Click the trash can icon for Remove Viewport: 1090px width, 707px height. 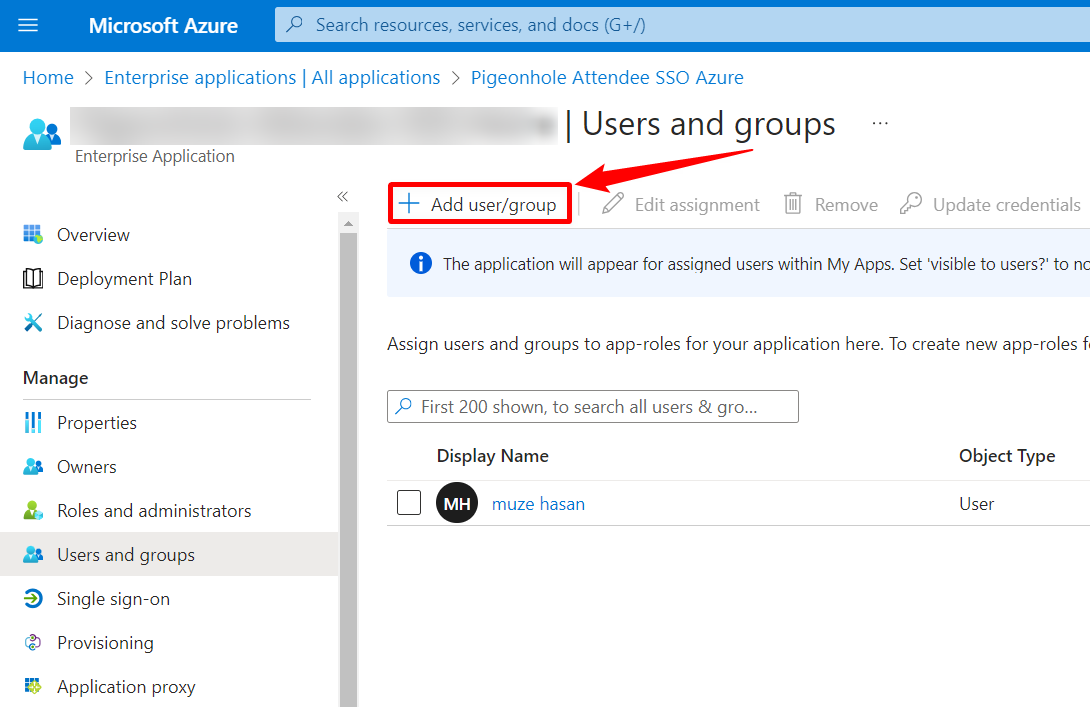pos(792,204)
